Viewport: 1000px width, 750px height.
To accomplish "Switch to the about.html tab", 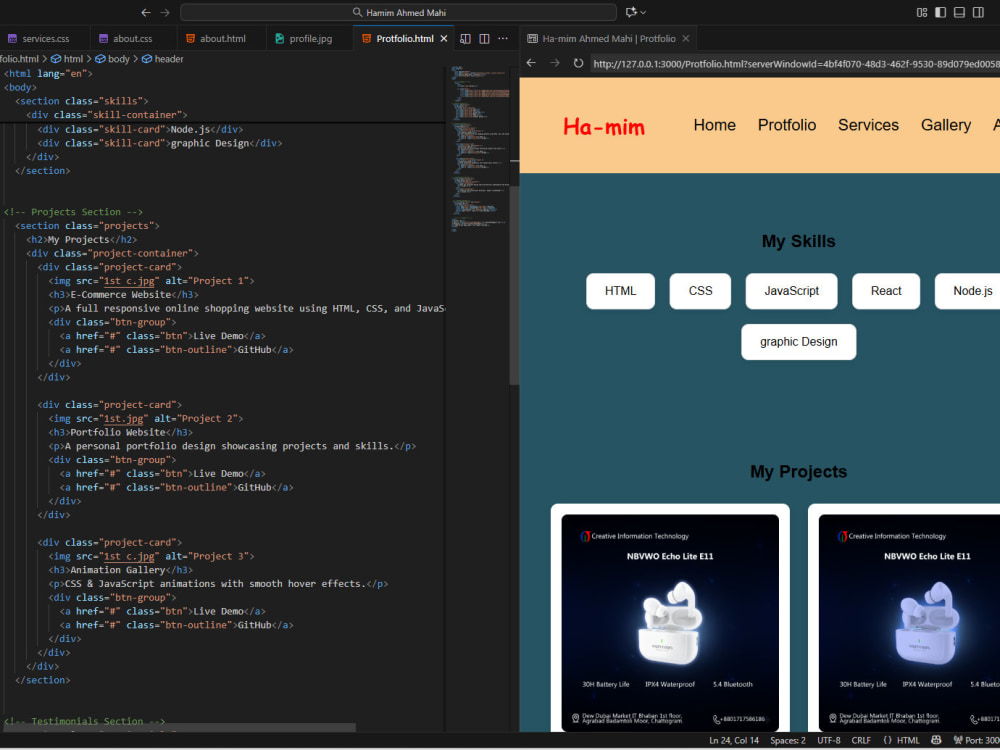I will pyautogui.click(x=222, y=38).
